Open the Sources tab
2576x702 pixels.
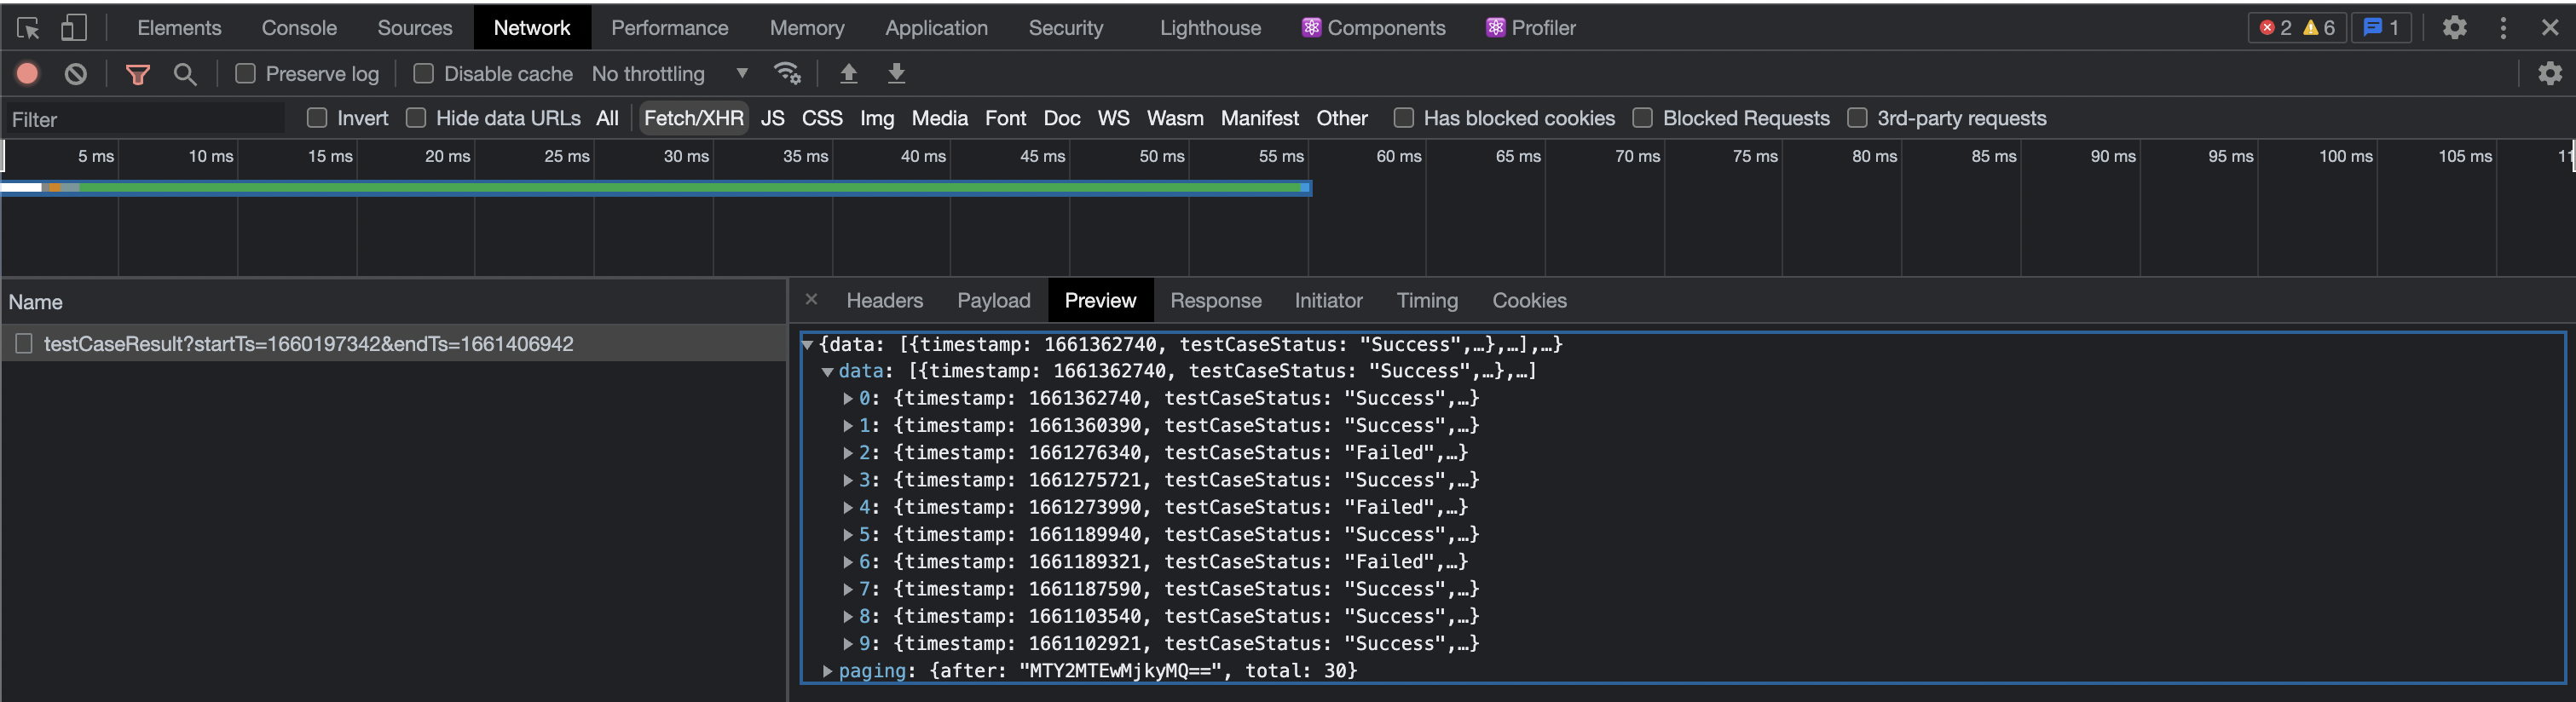tap(415, 28)
